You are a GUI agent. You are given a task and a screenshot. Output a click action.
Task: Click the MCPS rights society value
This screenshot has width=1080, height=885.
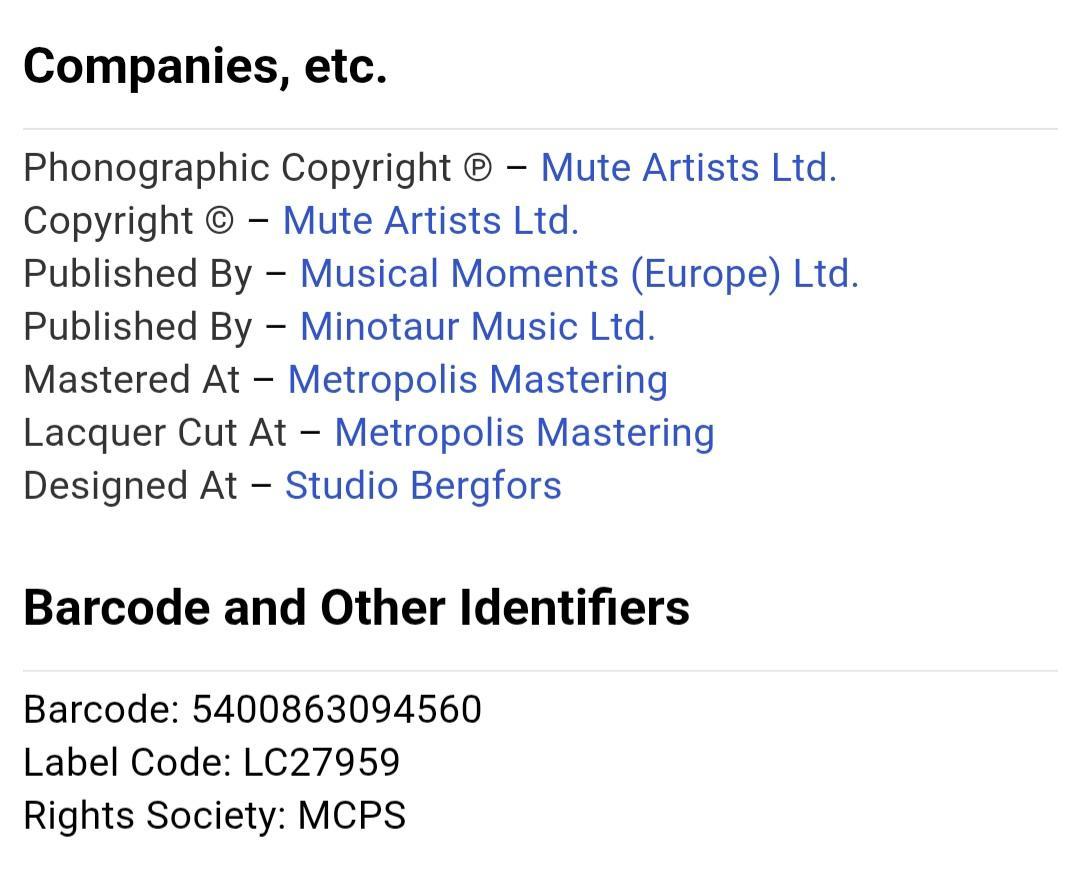352,816
